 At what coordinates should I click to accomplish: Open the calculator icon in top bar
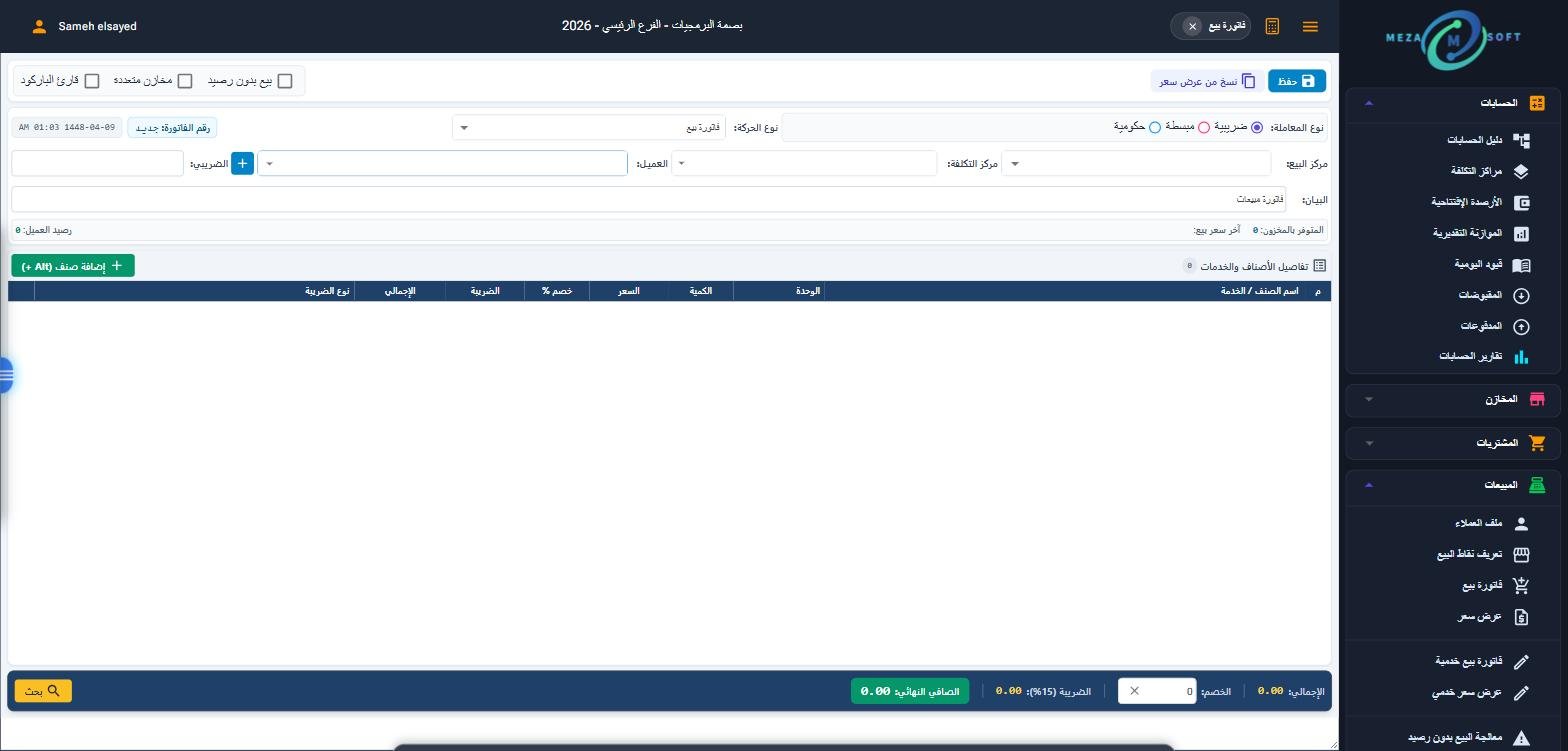click(1272, 27)
